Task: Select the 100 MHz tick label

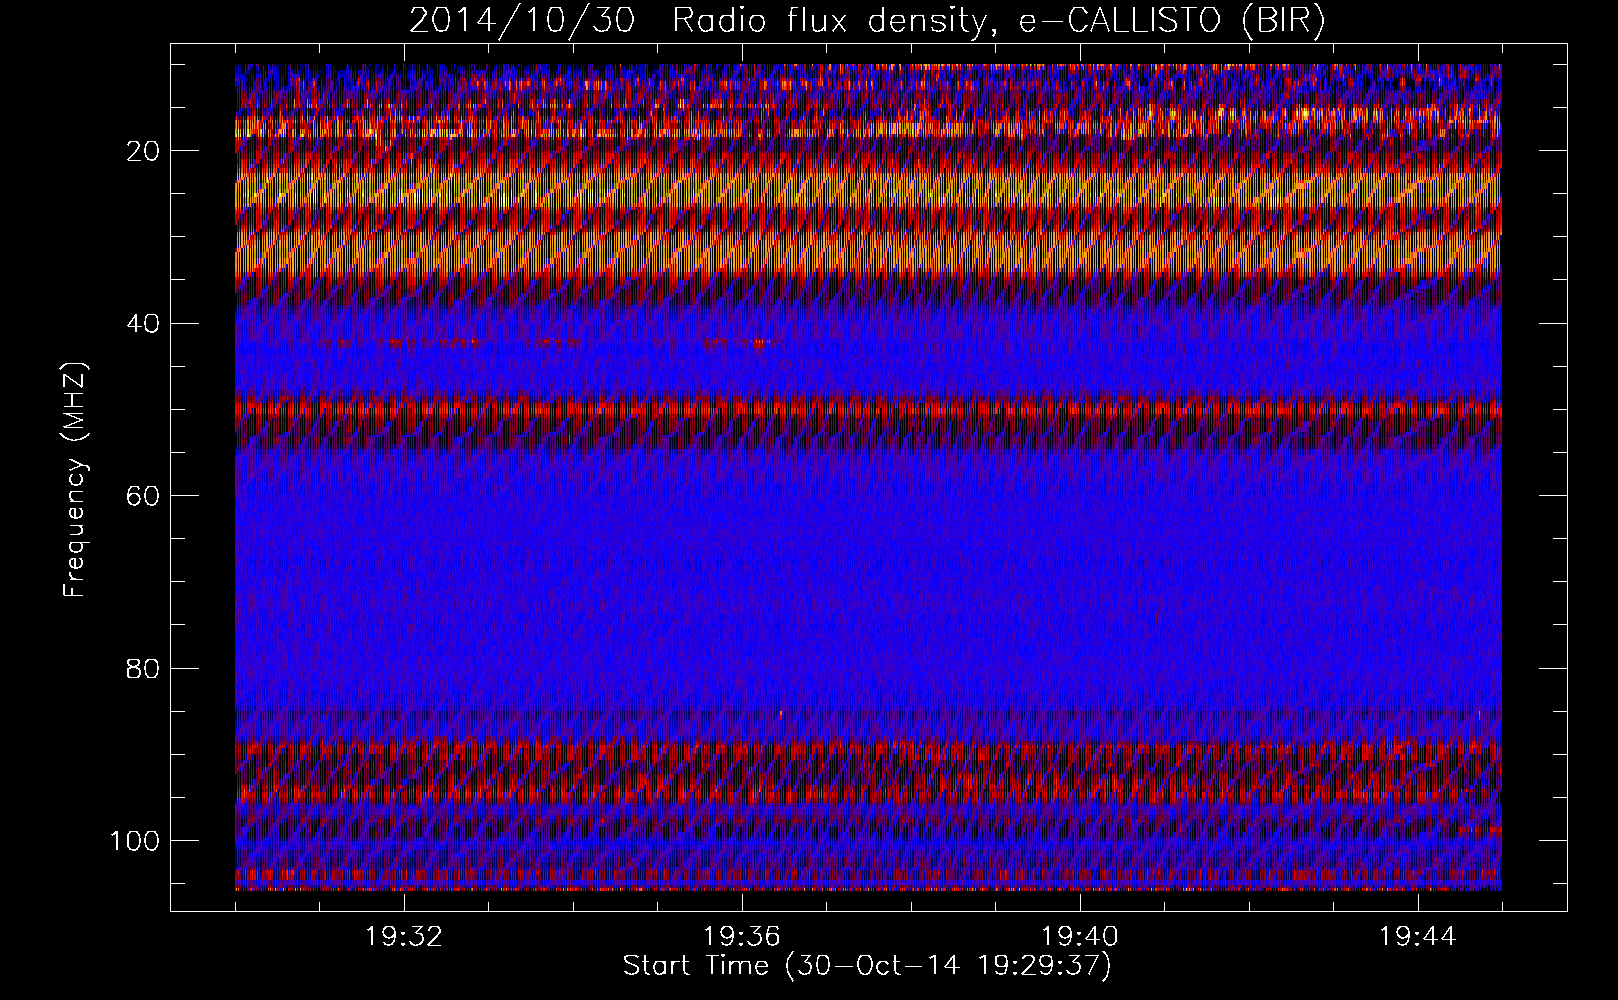Action: tap(133, 841)
